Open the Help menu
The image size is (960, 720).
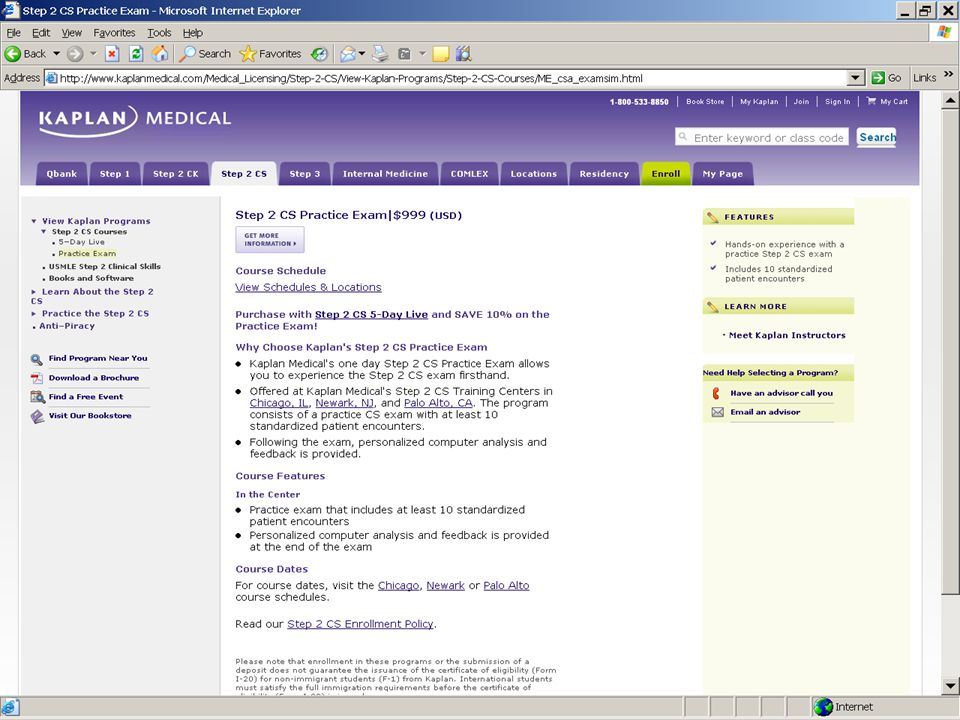click(192, 33)
